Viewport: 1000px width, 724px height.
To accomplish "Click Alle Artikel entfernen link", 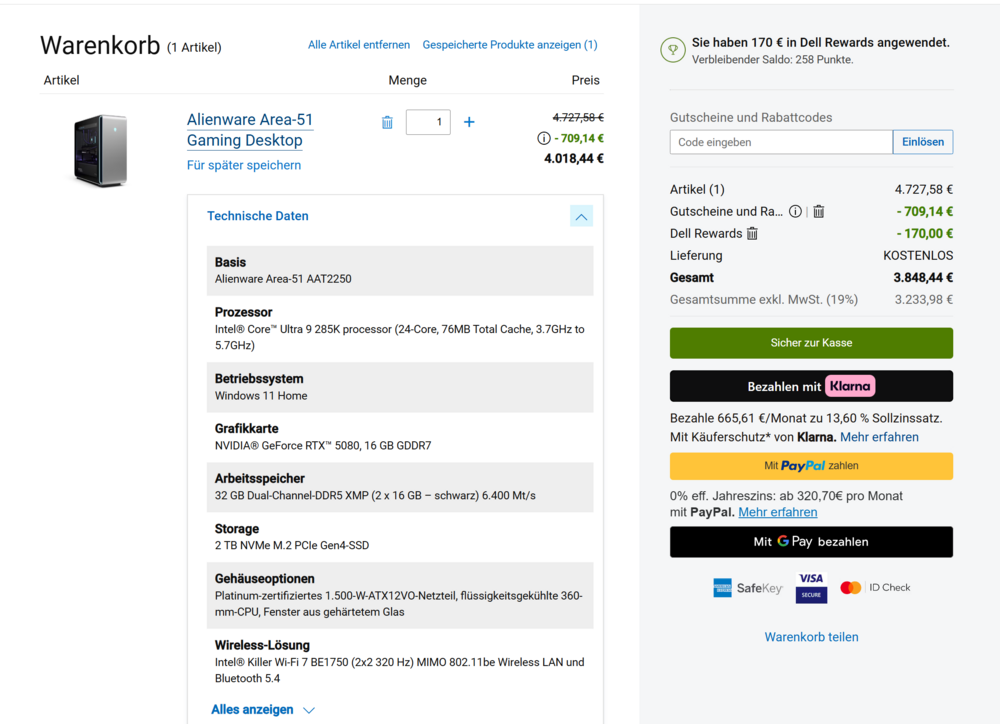I will pos(359,45).
